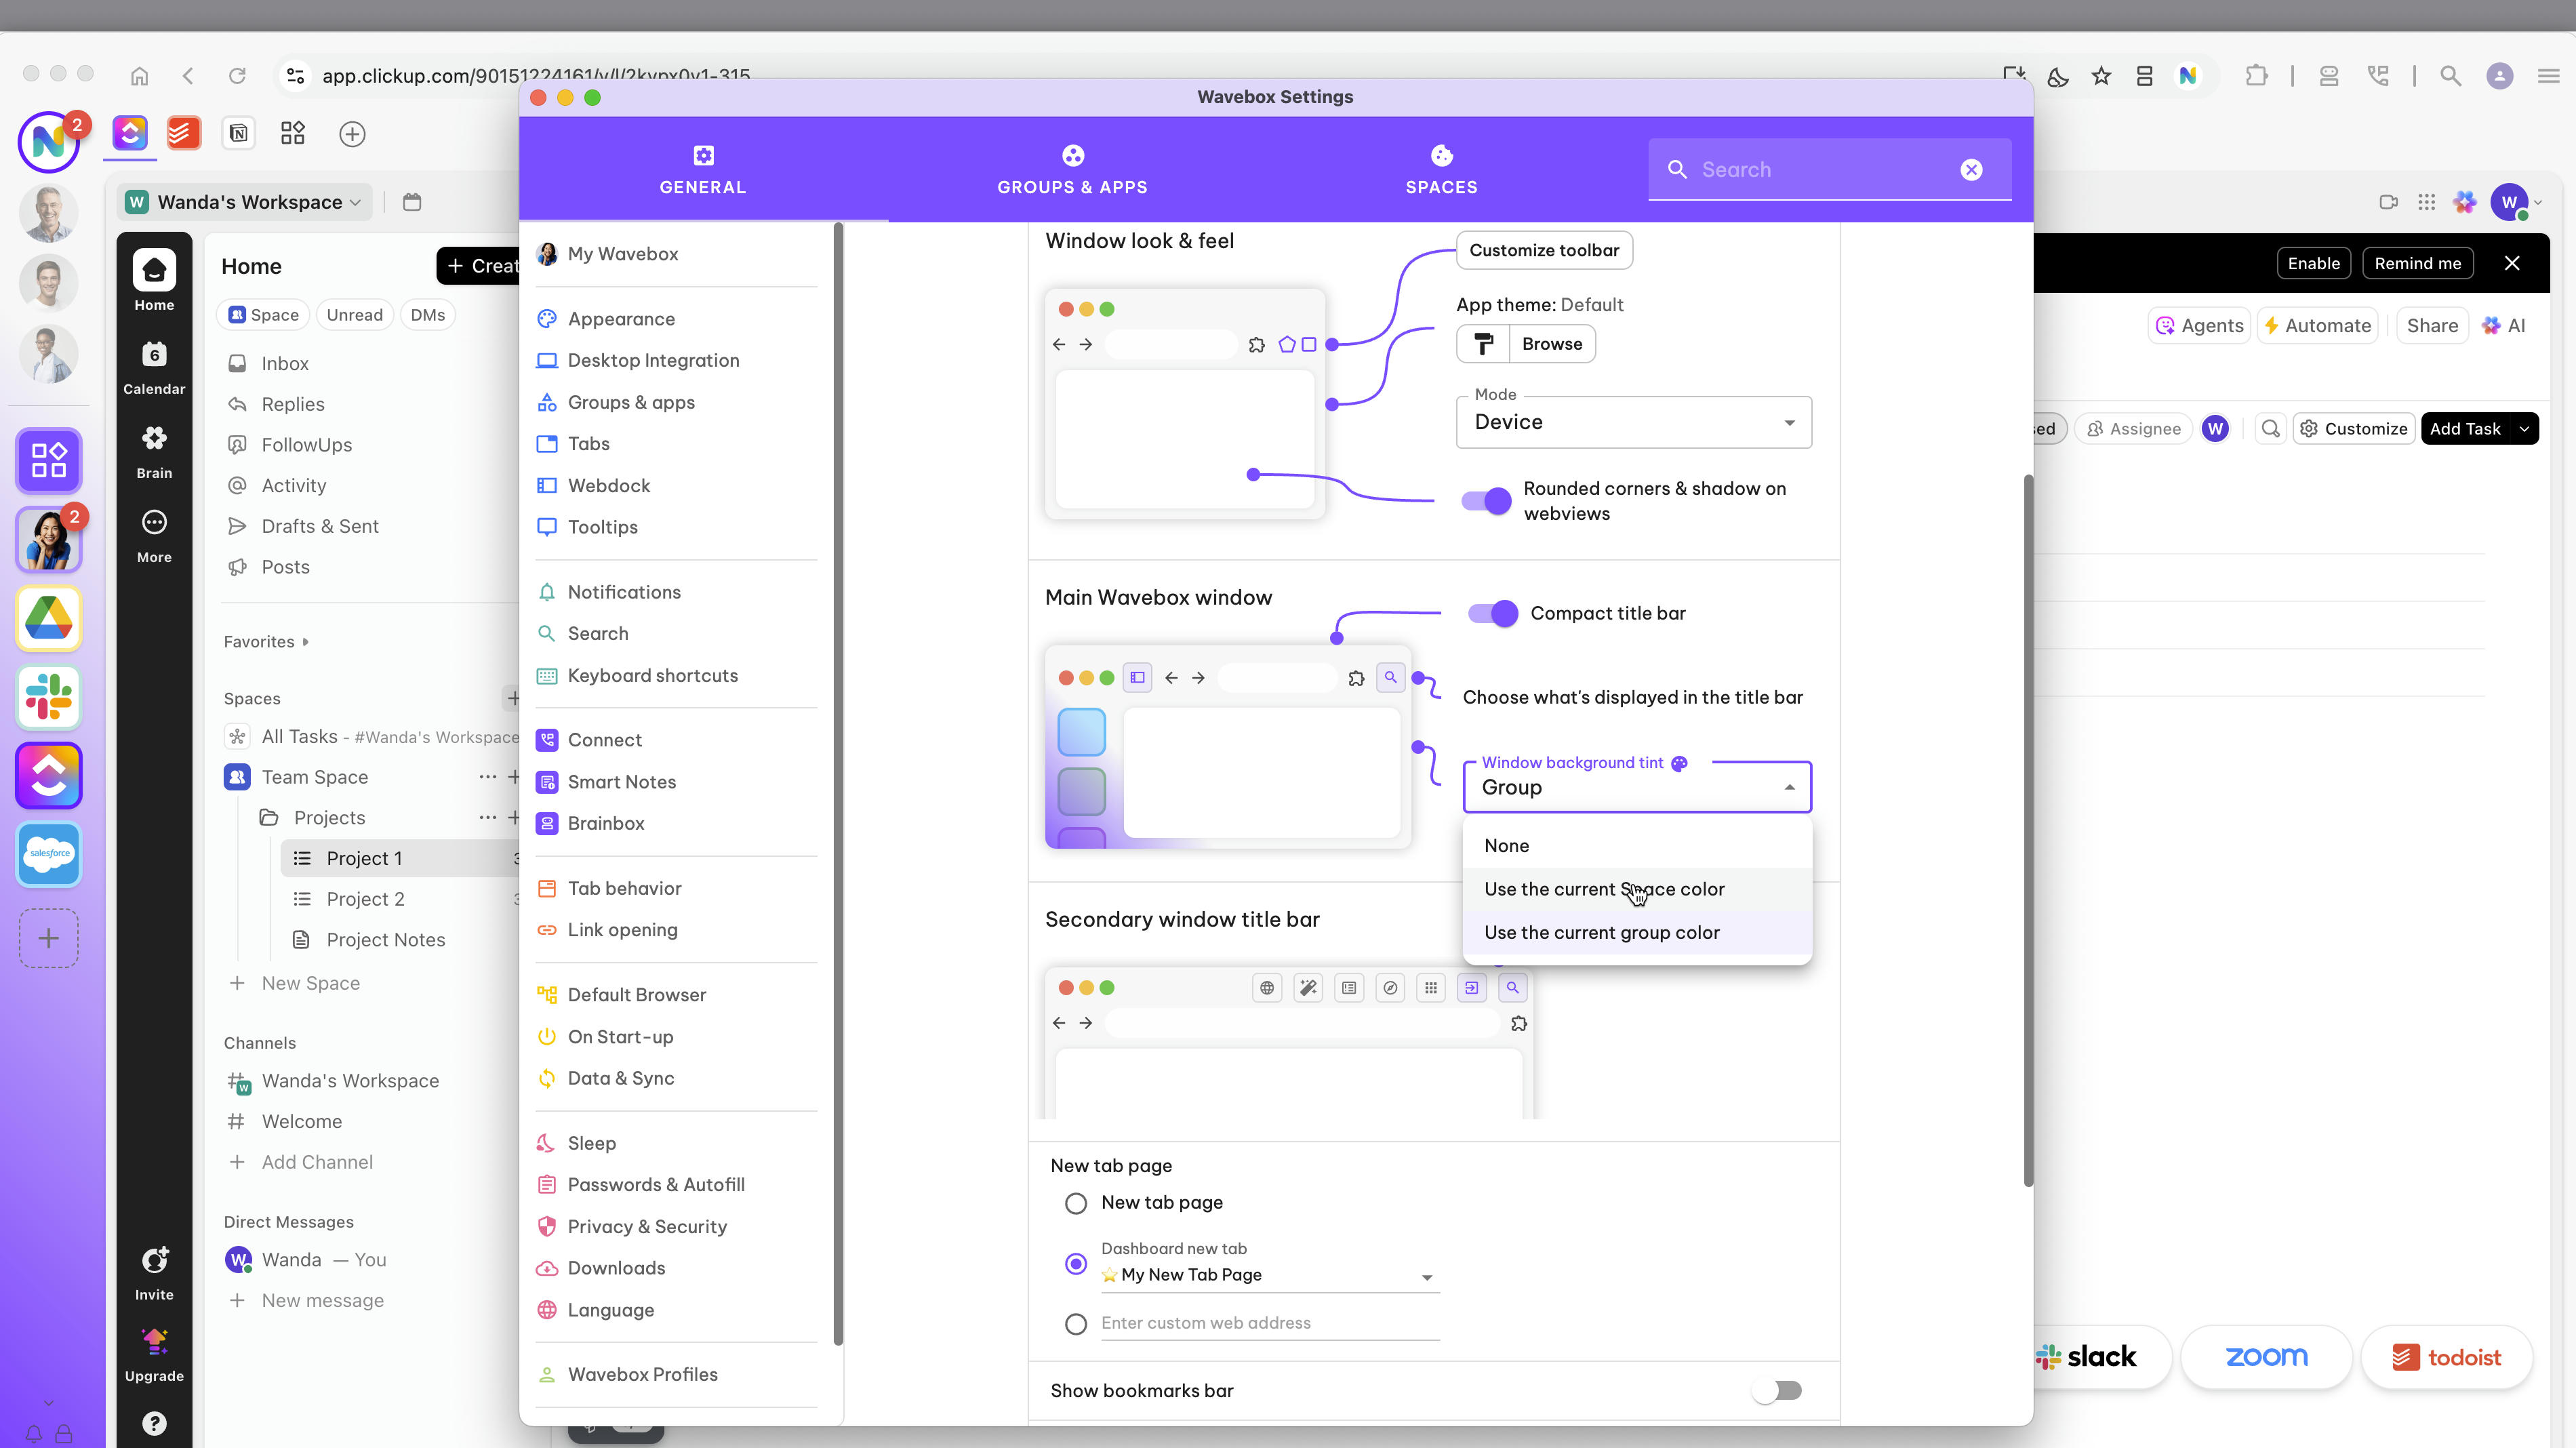
Task: Open the Add Task dropdown arrow
Action: [2523, 428]
